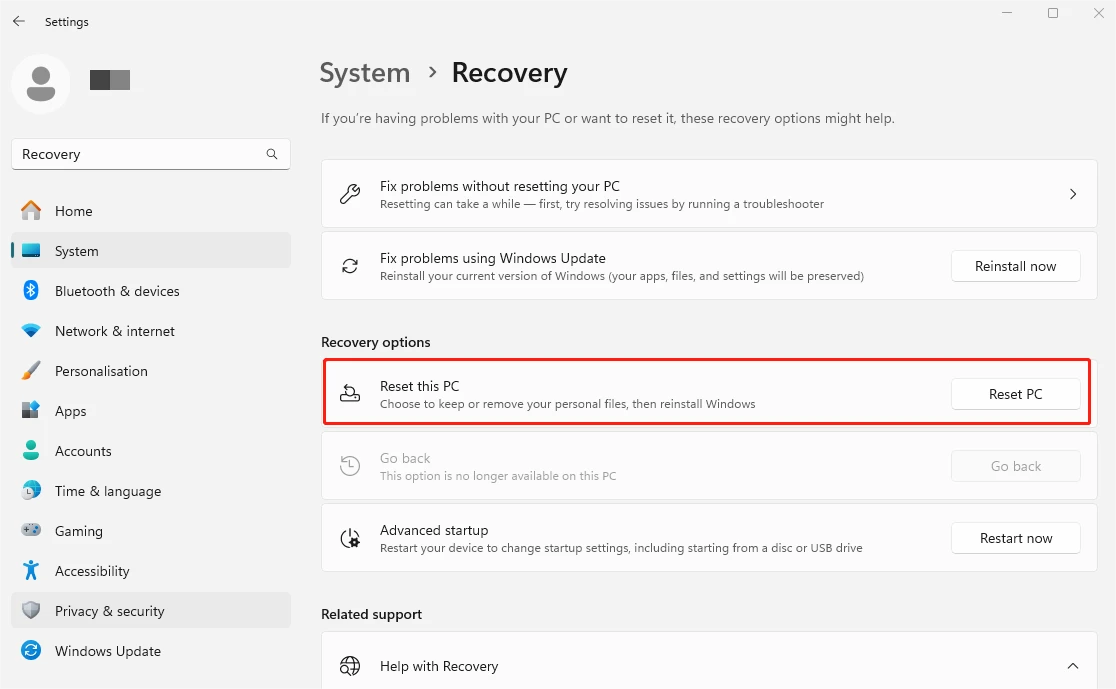Screen dimensions: 1116x689
Task: Collapse the Help with Recovery section
Action: coord(1073,666)
